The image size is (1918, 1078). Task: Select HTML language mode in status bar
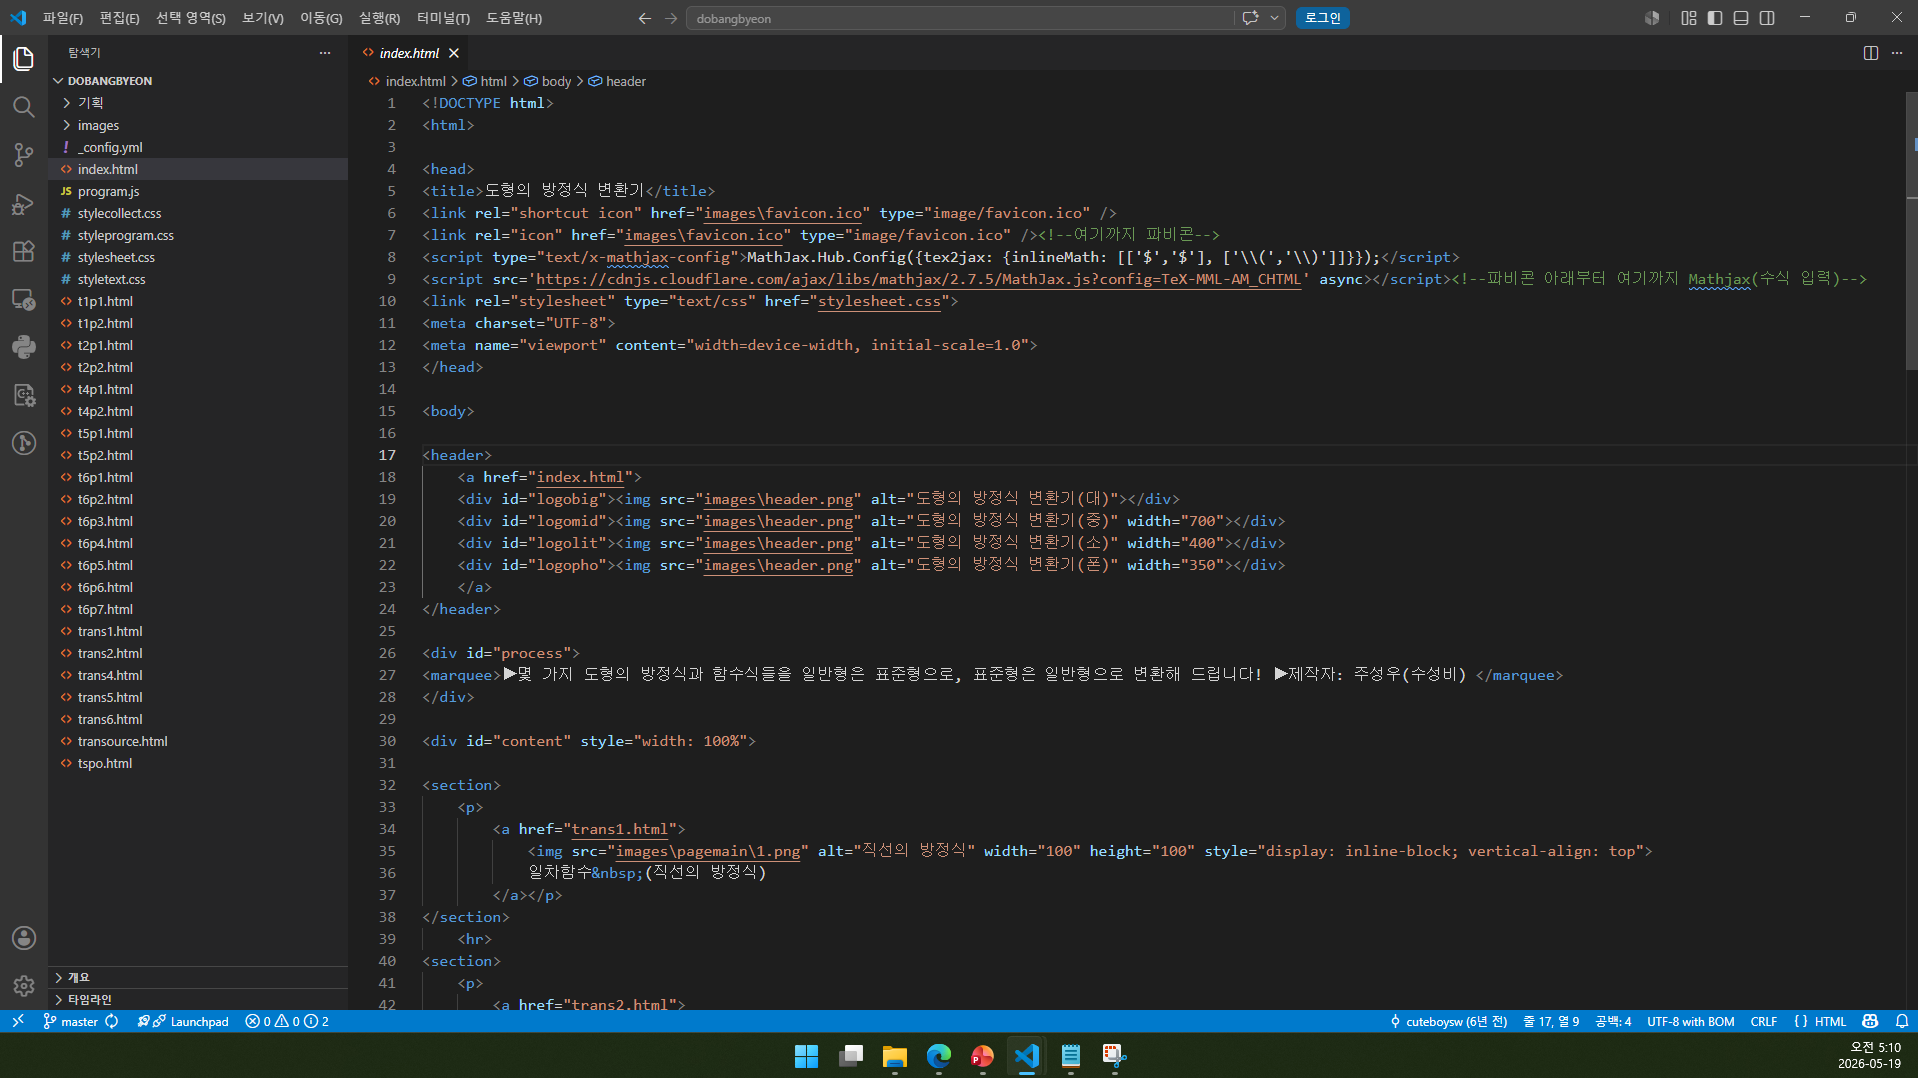pyautogui.click(x=1830, y=1021)
